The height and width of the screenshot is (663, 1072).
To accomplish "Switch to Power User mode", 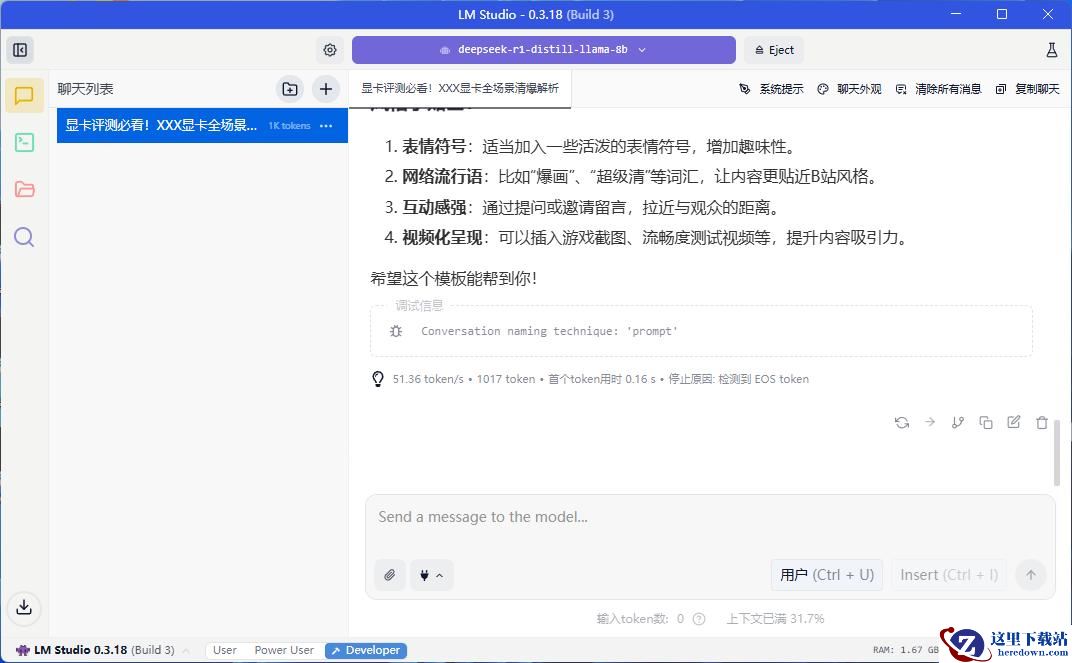I will 284,650.
